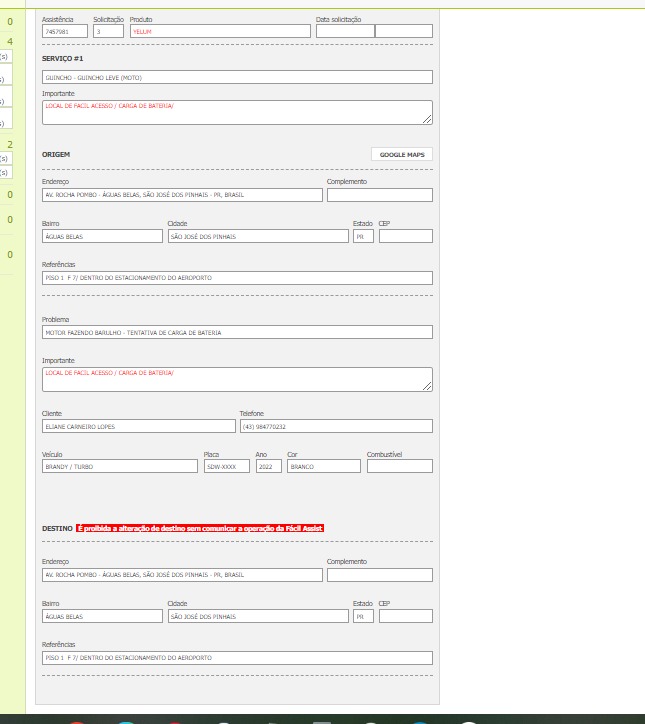Select the Solicitação field

108,31
